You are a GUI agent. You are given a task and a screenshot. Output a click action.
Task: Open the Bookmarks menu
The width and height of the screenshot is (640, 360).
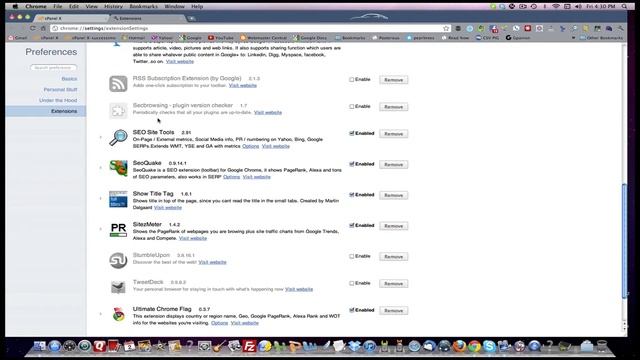coord(143,7)
